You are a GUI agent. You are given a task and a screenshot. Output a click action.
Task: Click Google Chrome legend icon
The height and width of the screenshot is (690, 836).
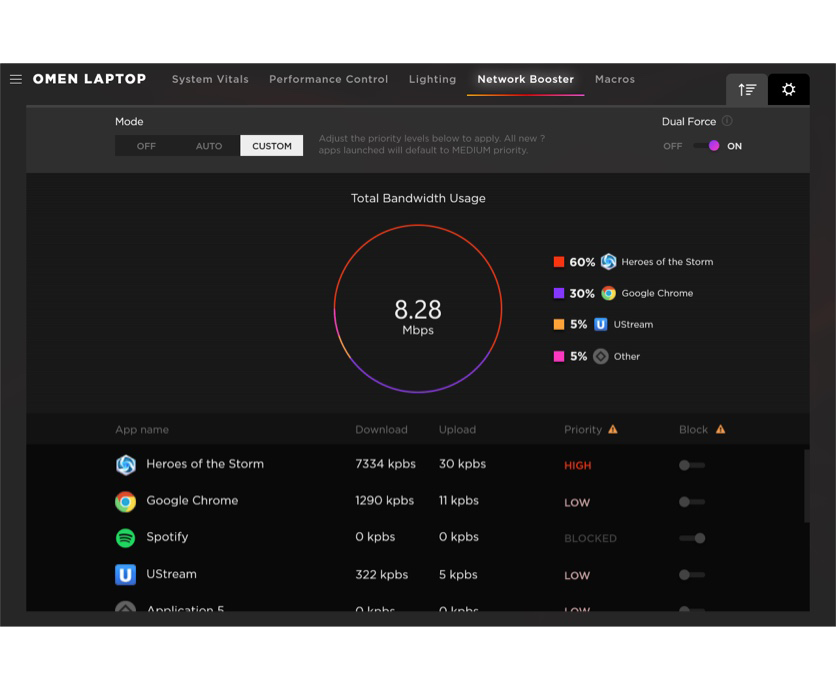click(x=608, y=293)
